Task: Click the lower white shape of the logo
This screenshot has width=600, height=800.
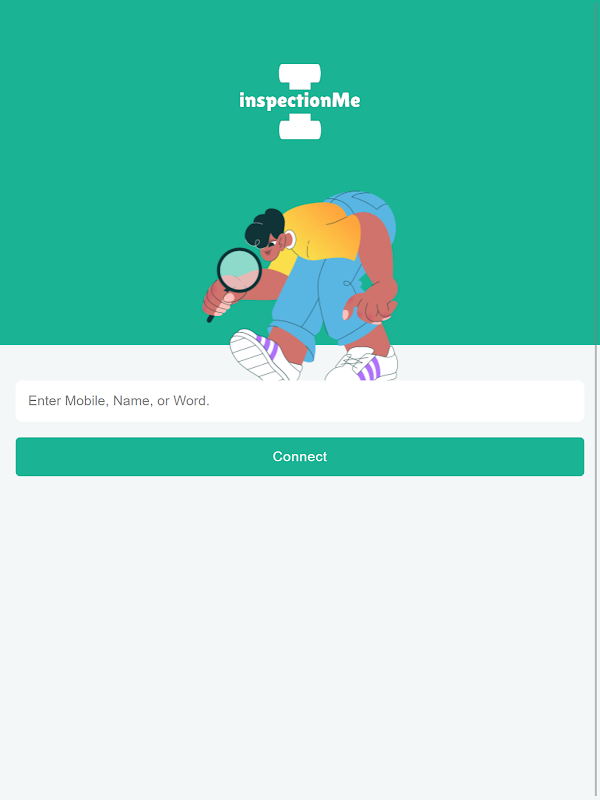Action: click(x=300, y=127)
